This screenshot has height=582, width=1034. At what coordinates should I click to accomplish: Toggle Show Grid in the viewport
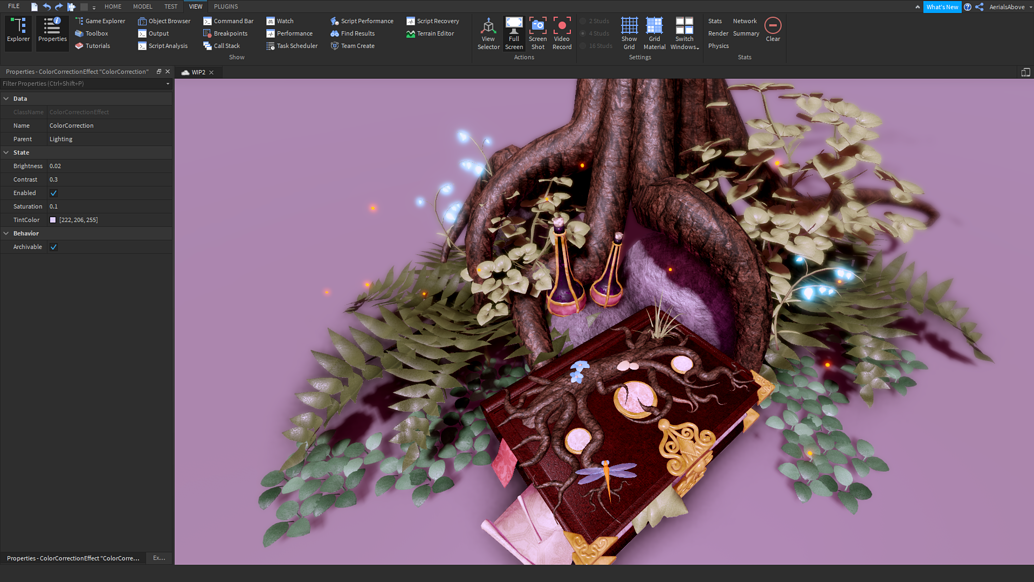click(x=629, y=33)
